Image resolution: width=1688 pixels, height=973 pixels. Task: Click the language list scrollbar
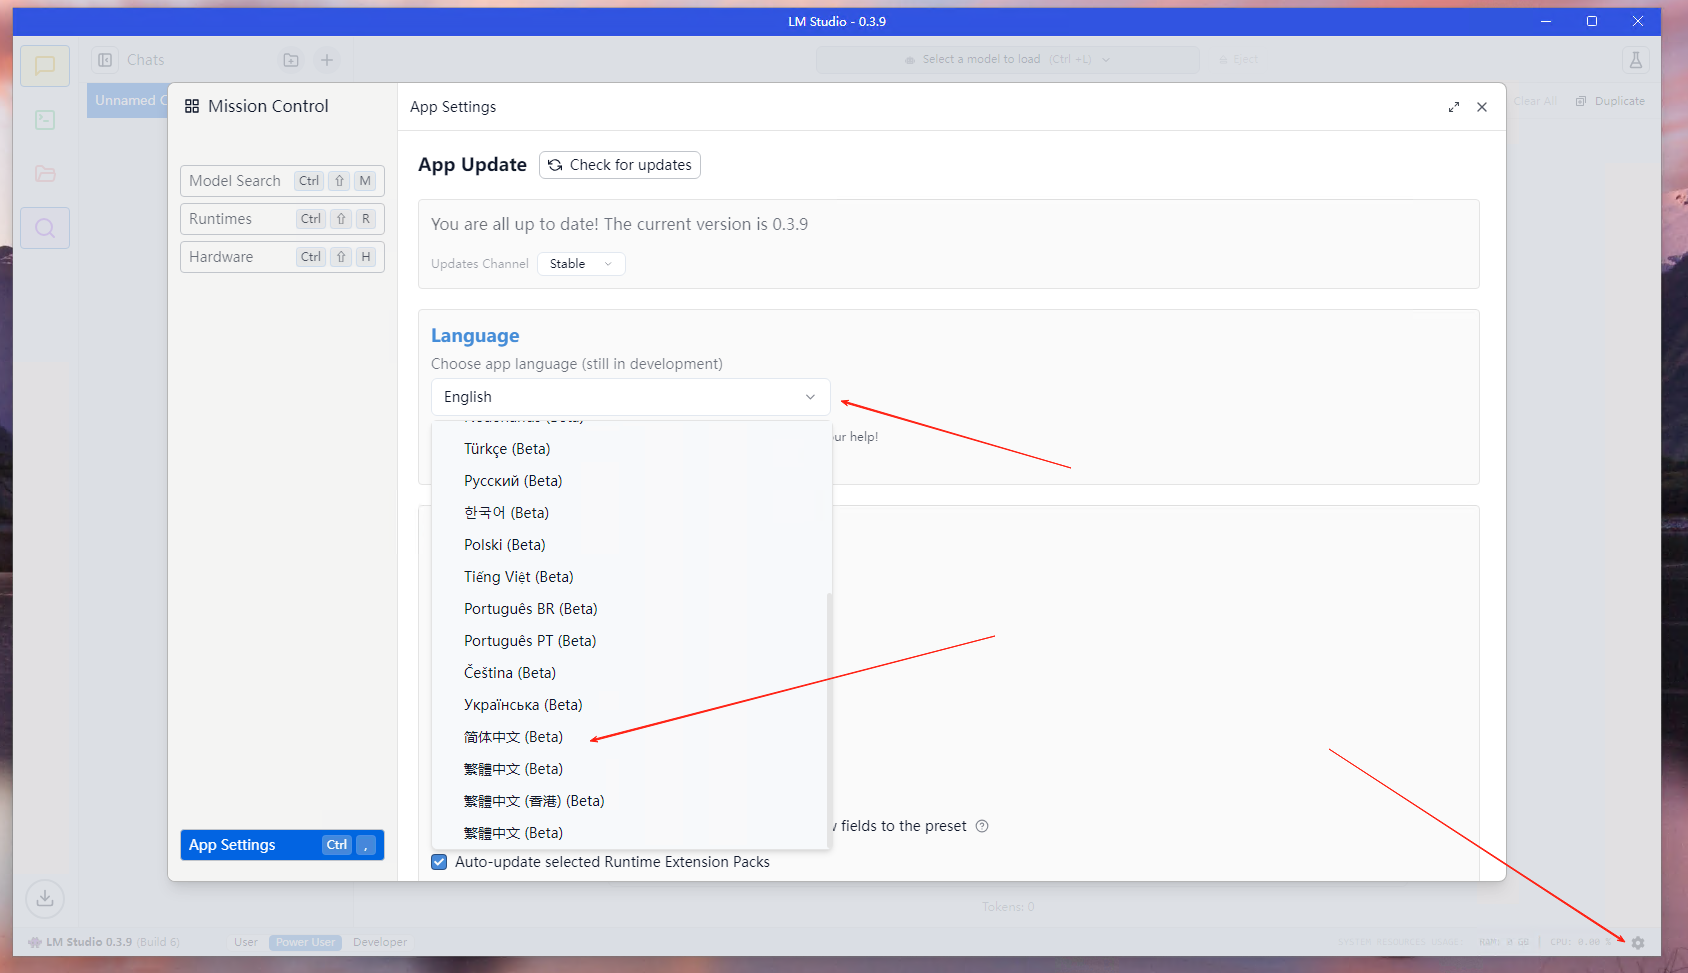[829, 720]
